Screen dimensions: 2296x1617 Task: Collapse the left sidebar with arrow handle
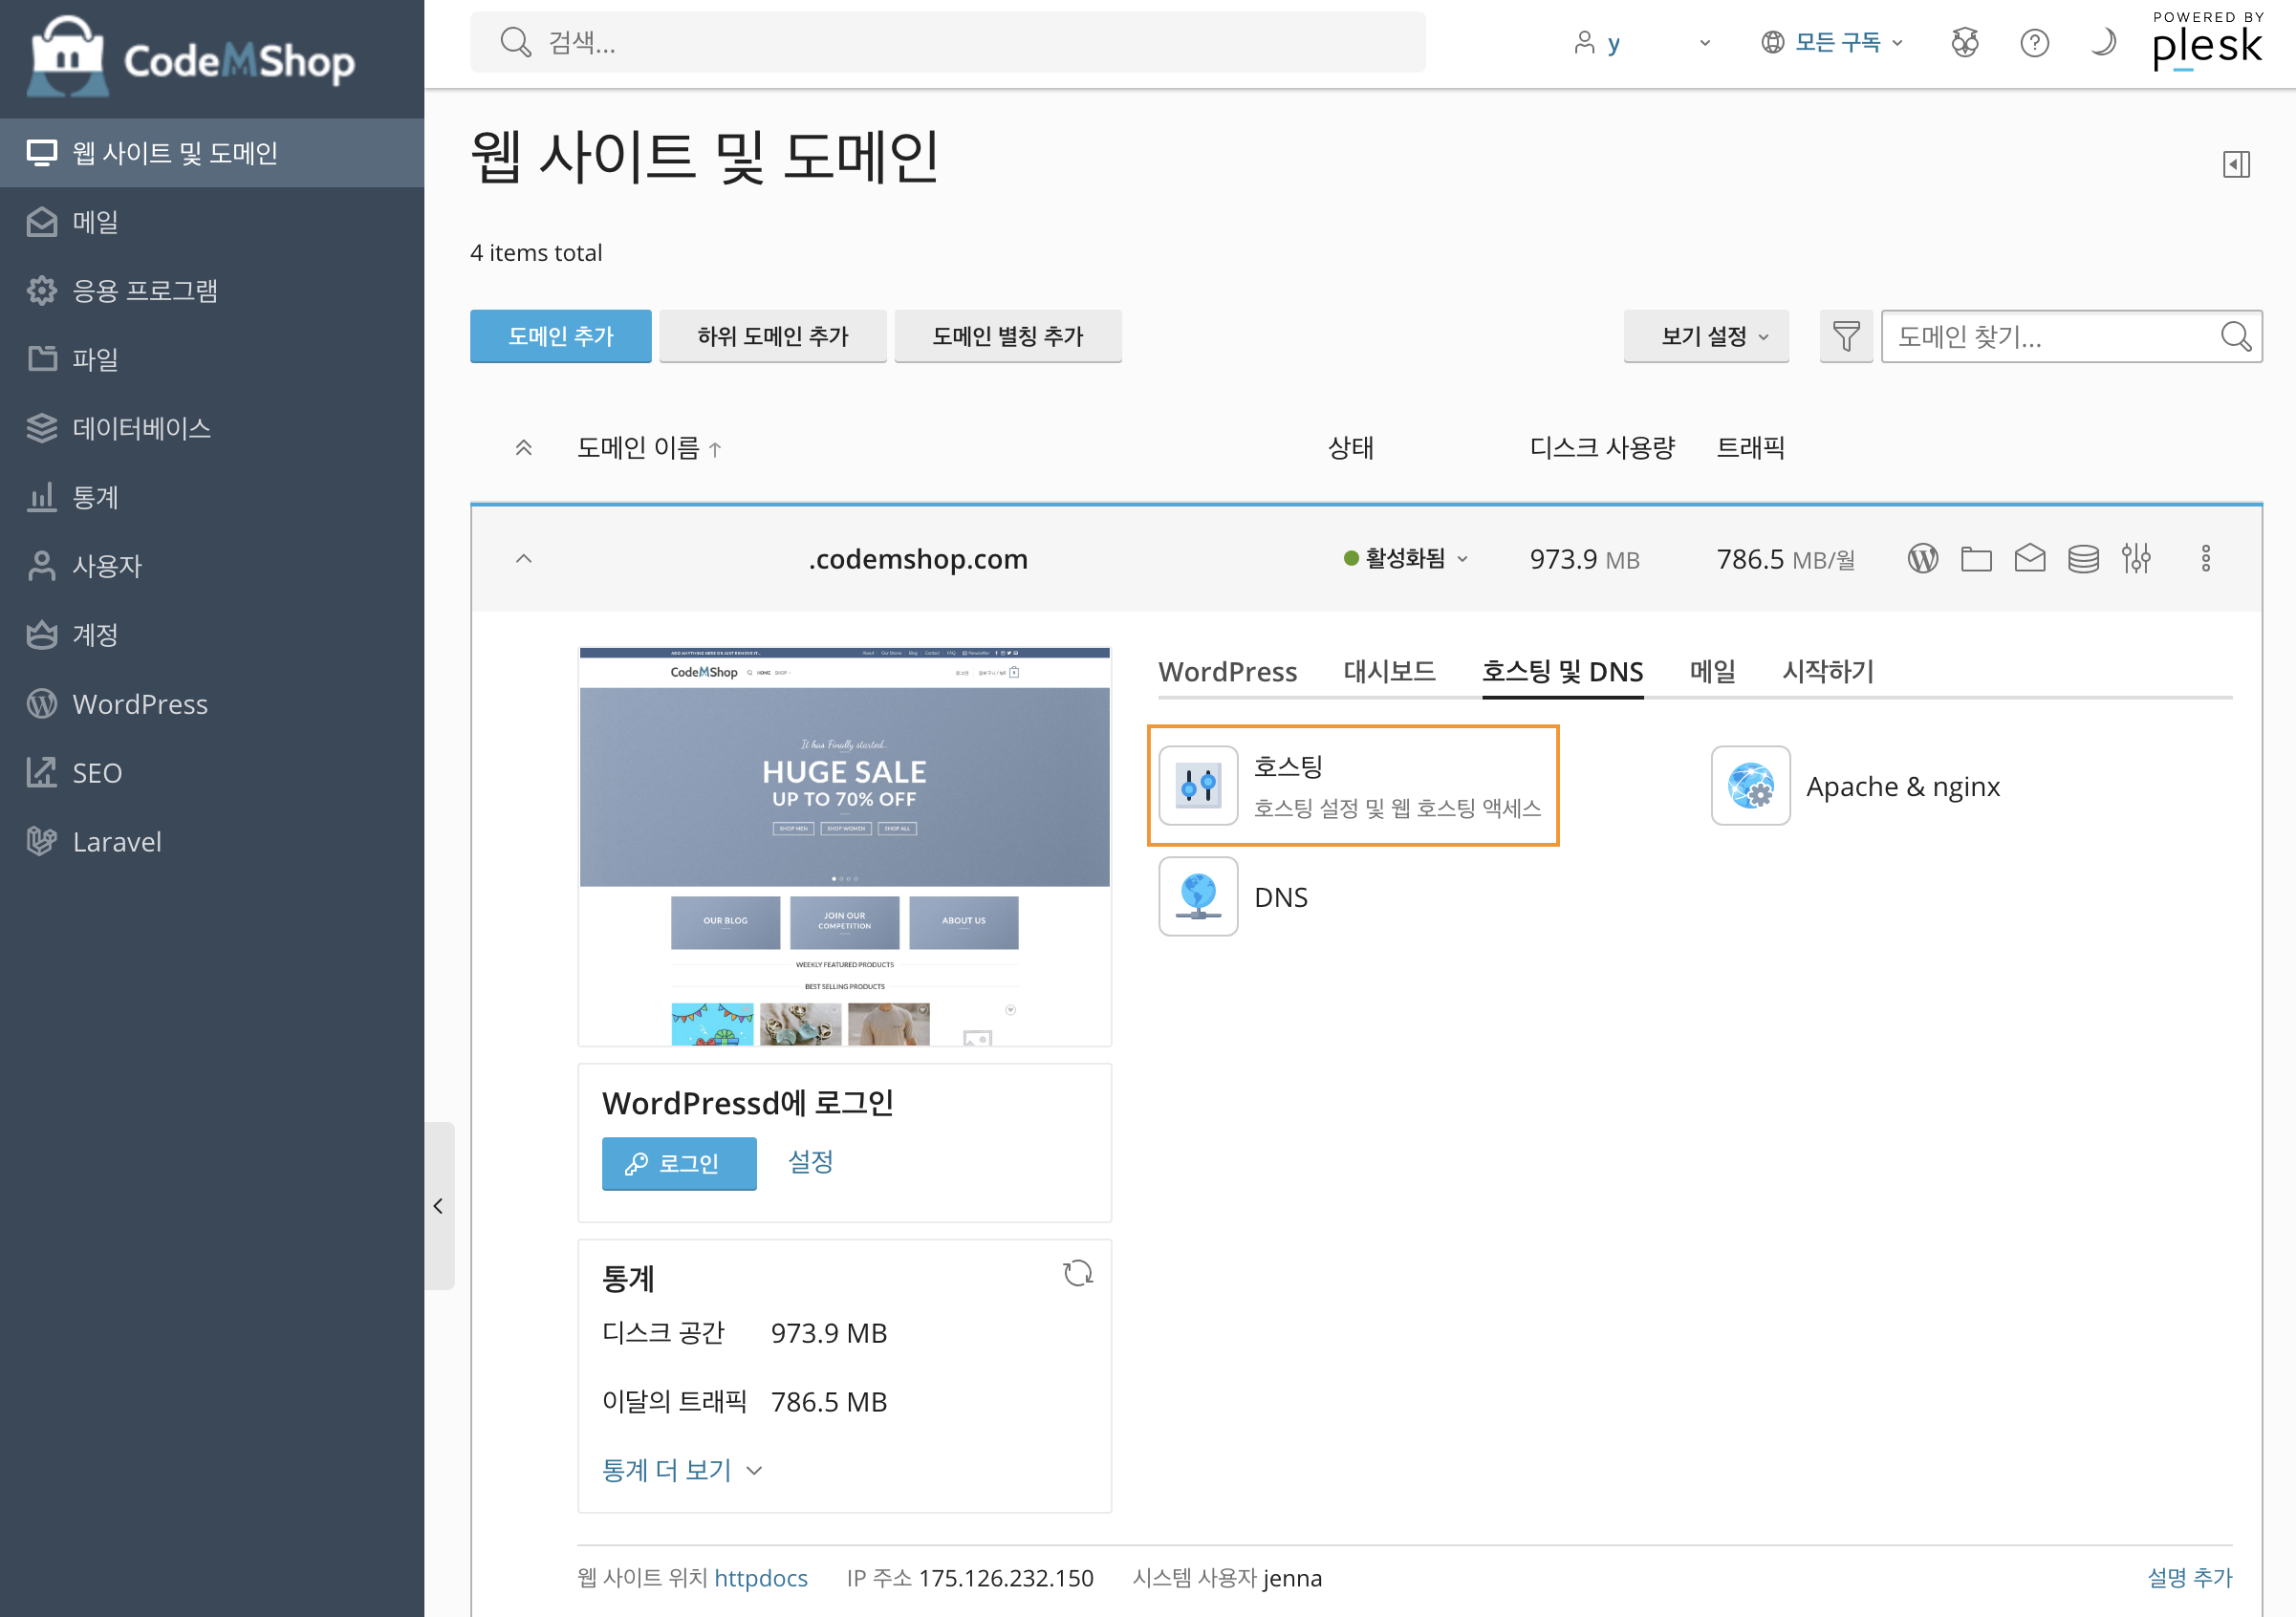438,1206
